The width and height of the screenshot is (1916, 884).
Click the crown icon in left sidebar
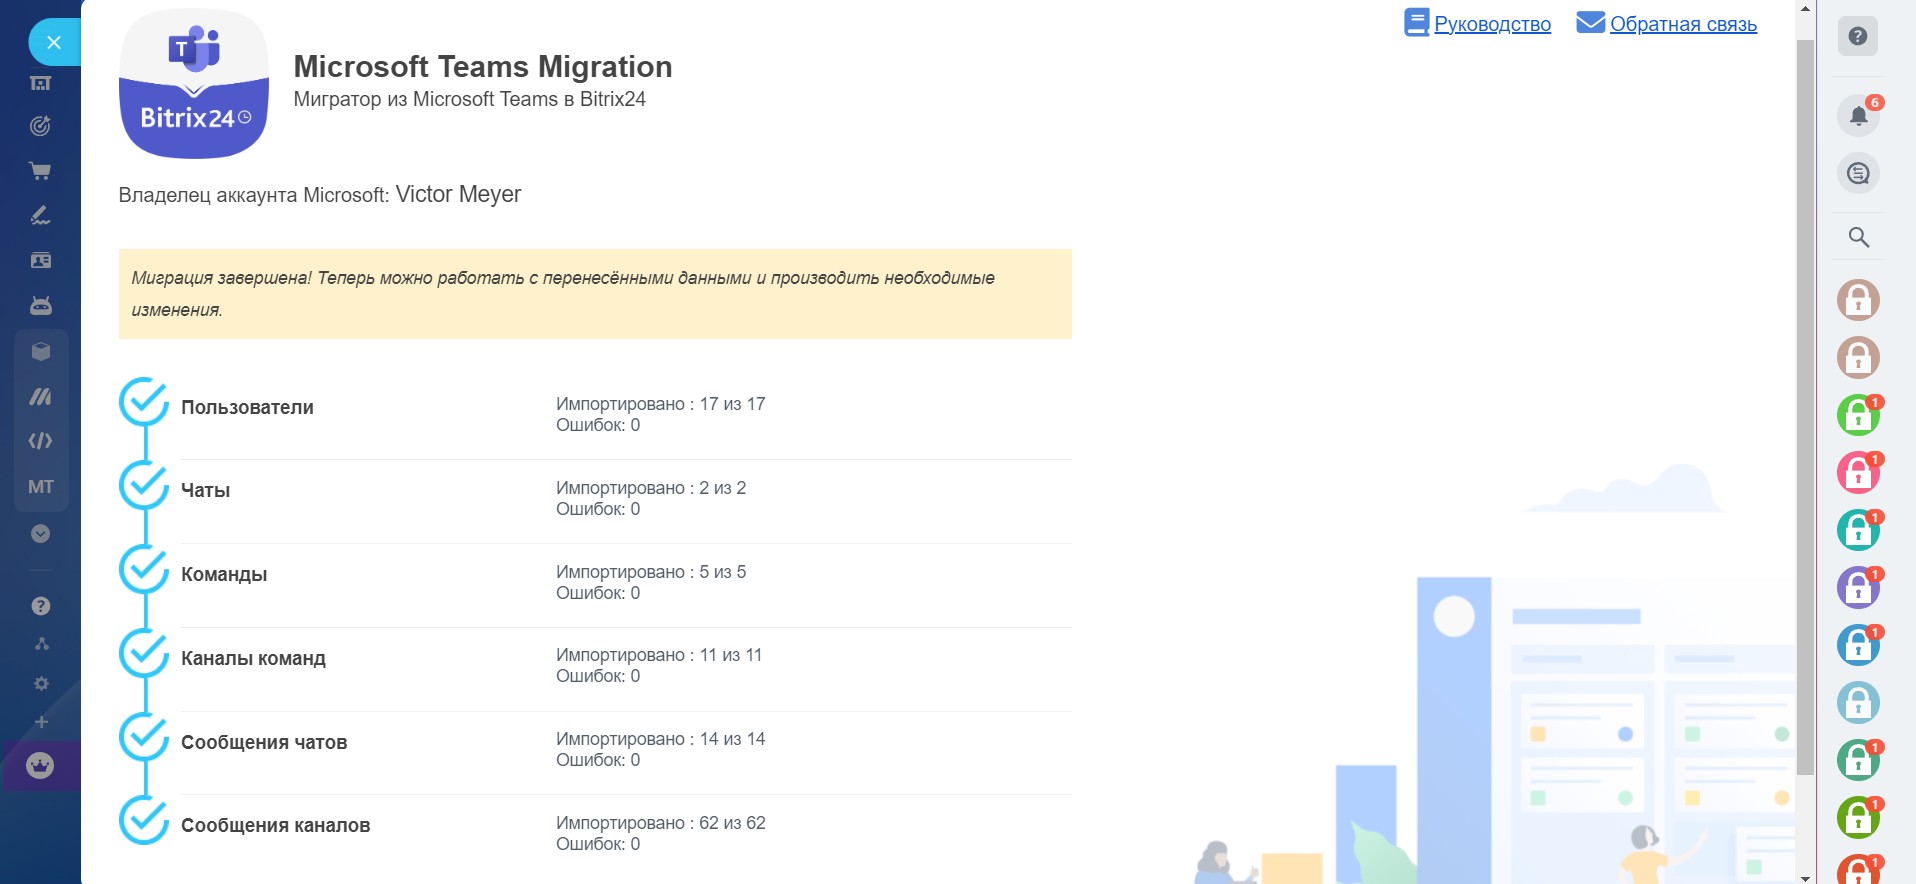pyautogui.click(x=40, y=766)
